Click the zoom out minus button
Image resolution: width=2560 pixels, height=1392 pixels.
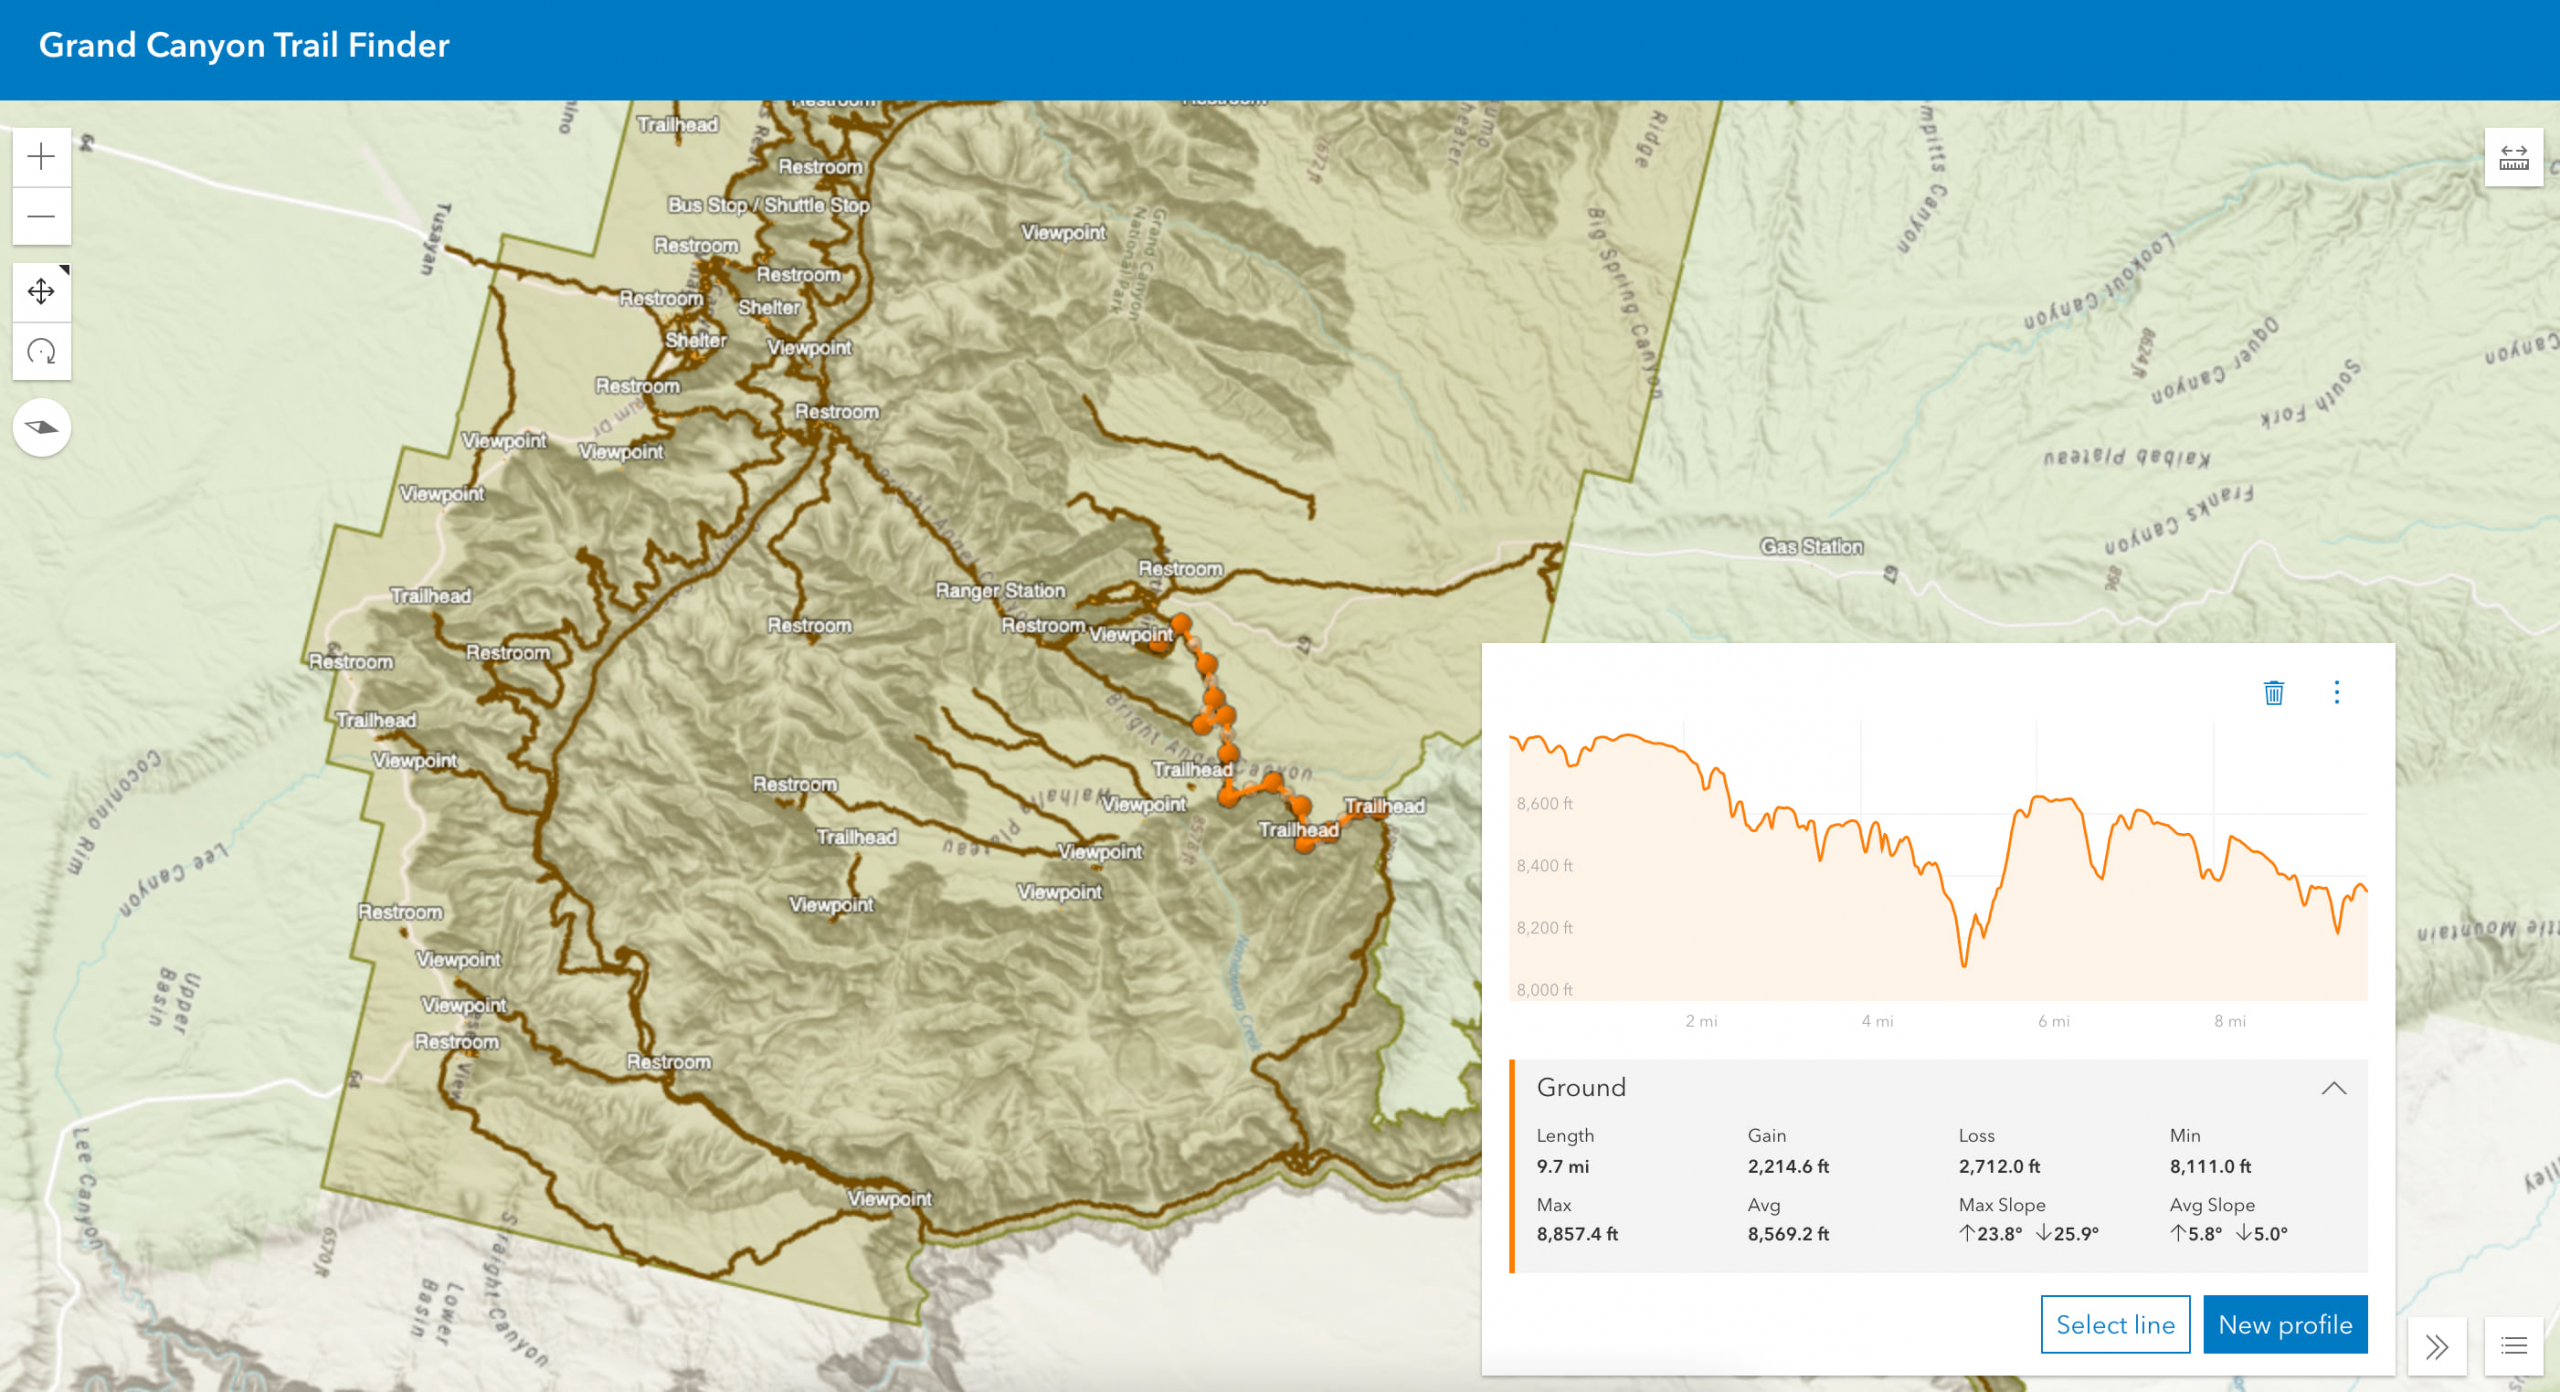tap(41, 216)
